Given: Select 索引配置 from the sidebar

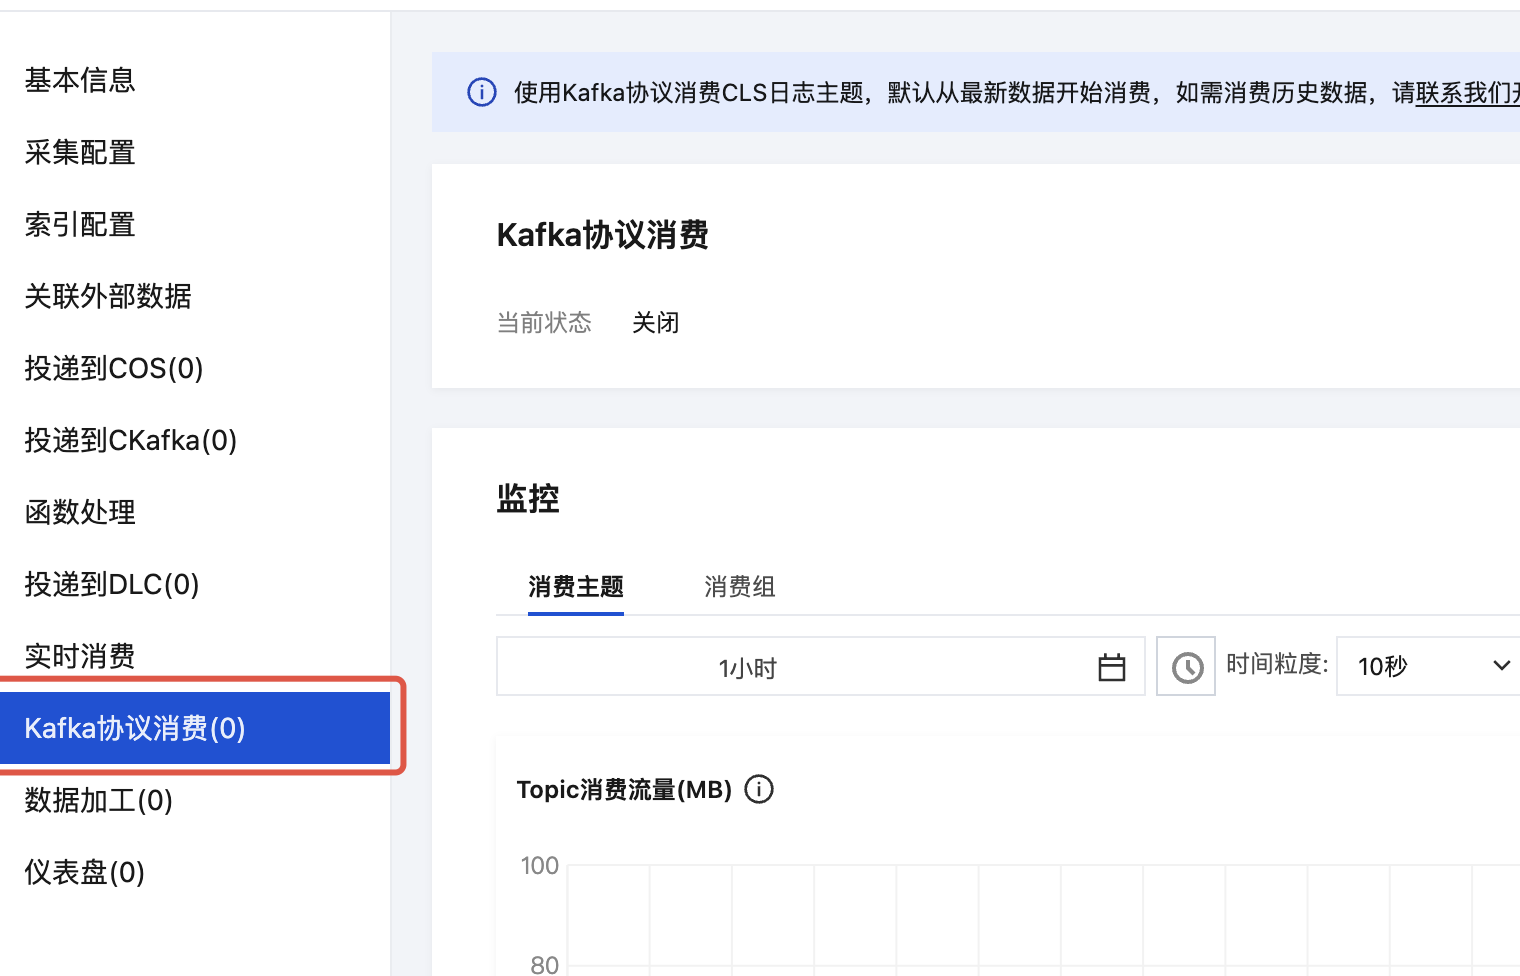Looking at the screenshot, I should [80, 224].
